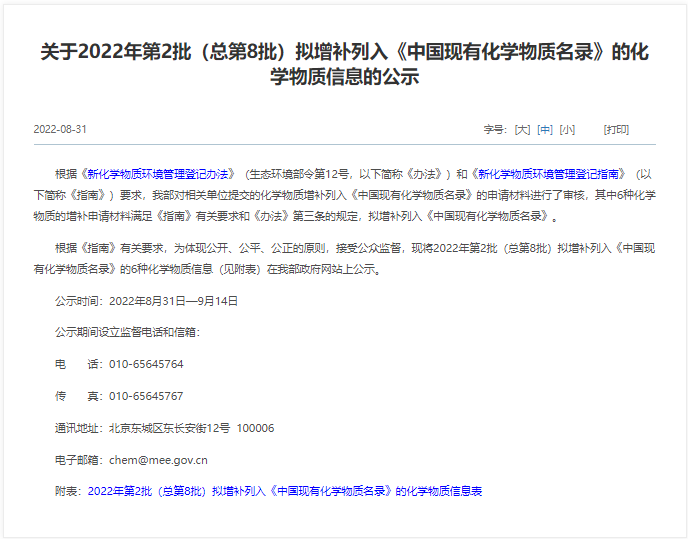Open the 新化学物质环境管理登记办法 link

pyautogui.click(x=160, y=173)
